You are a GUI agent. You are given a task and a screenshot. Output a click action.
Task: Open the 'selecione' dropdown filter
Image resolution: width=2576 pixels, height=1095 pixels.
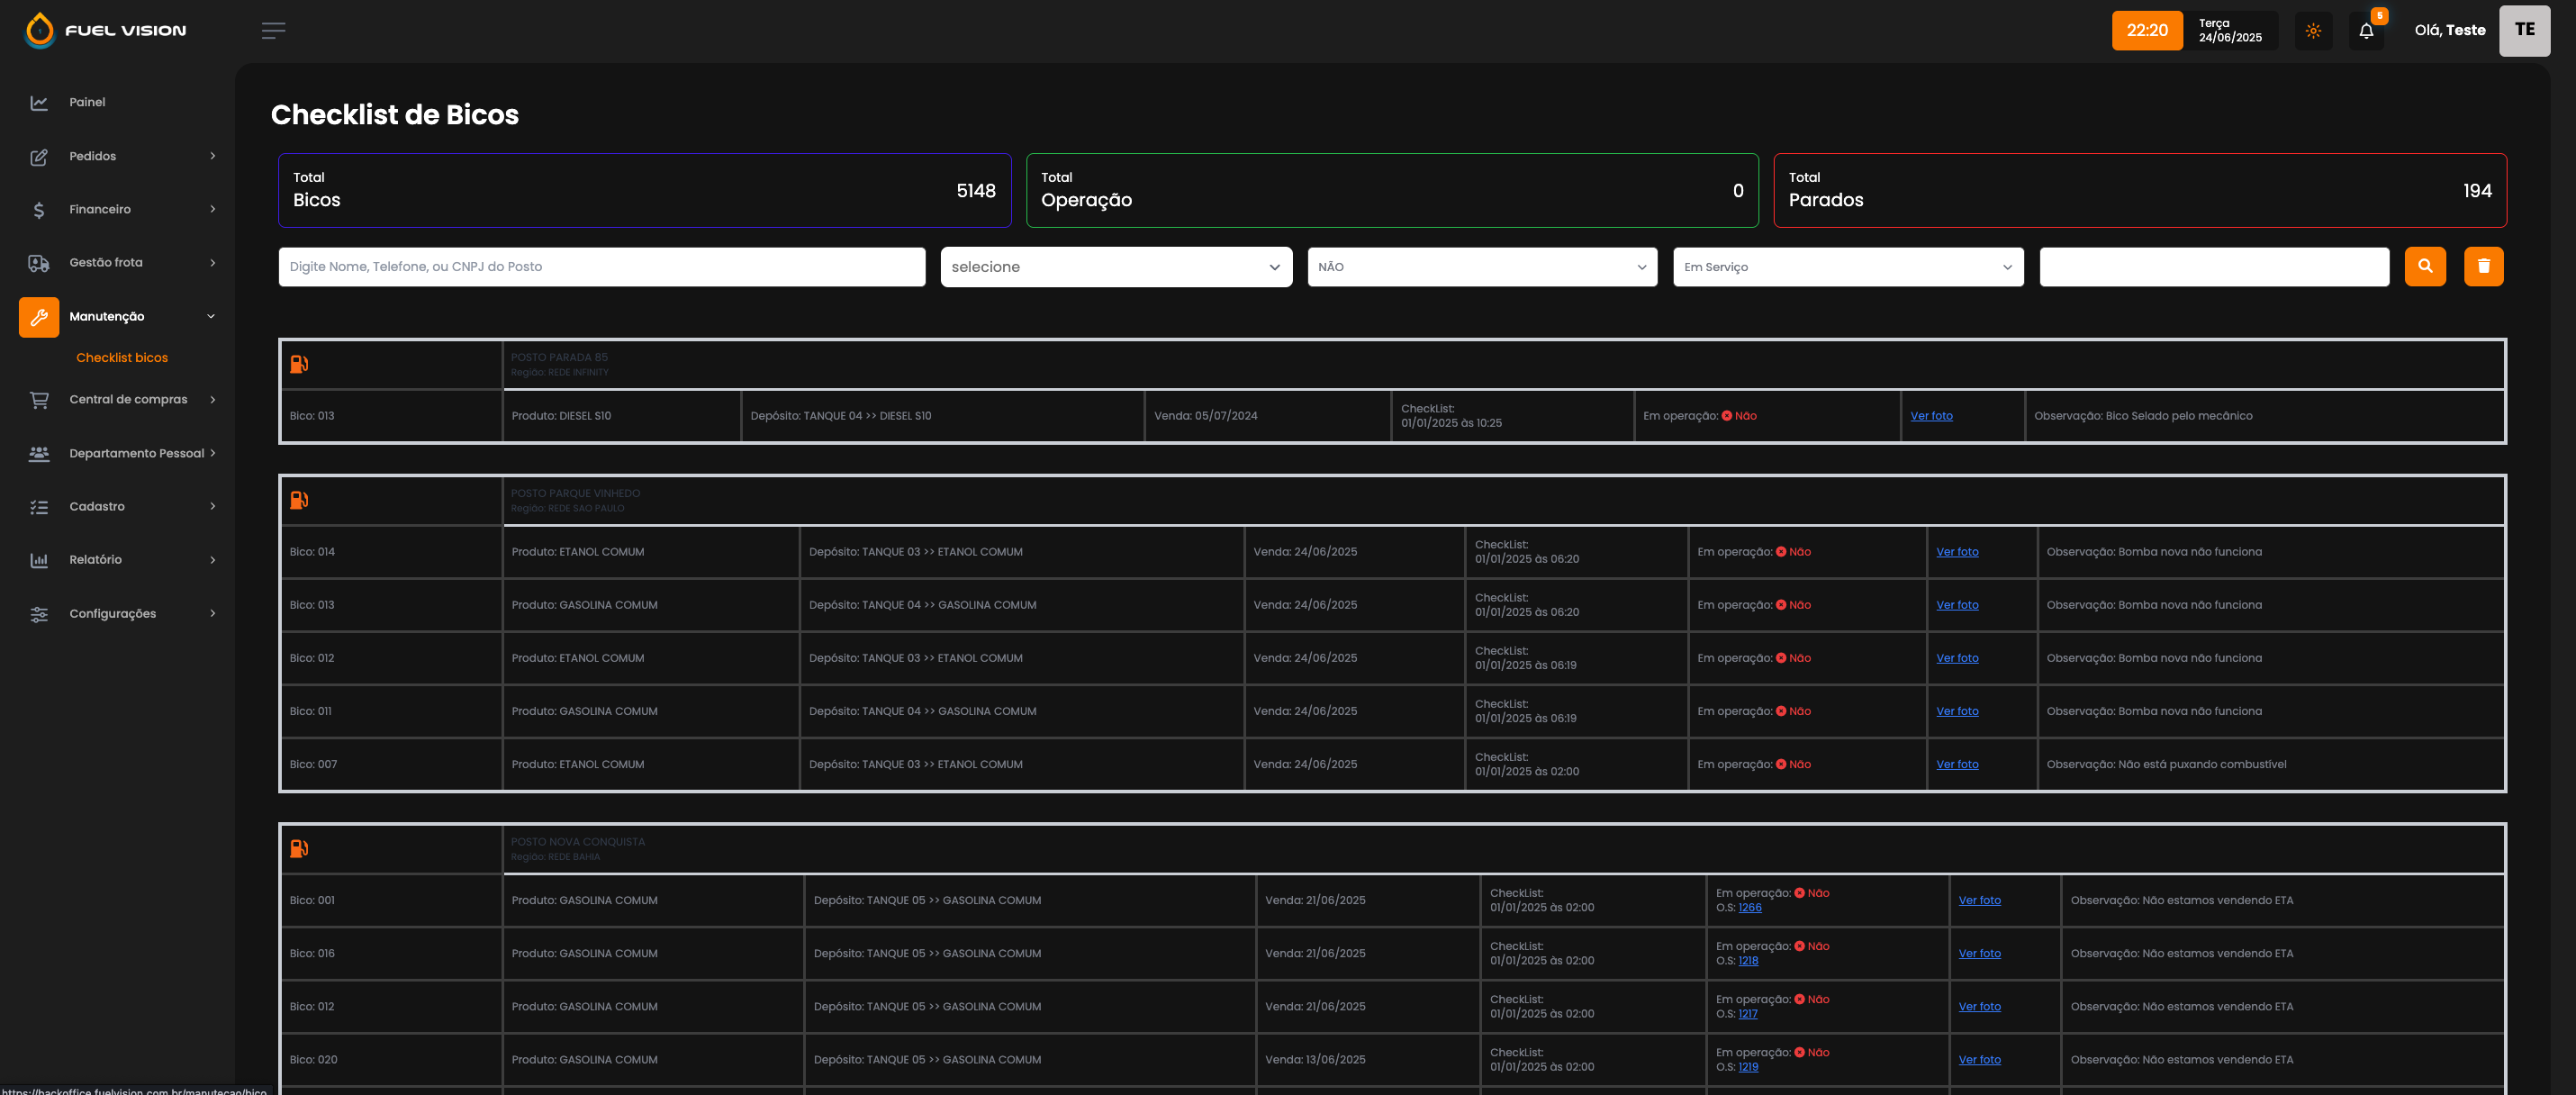tap(1115, 267)
